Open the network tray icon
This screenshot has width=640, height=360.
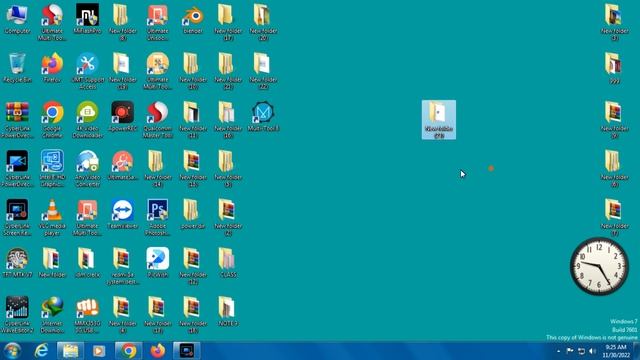pos(582,351)
